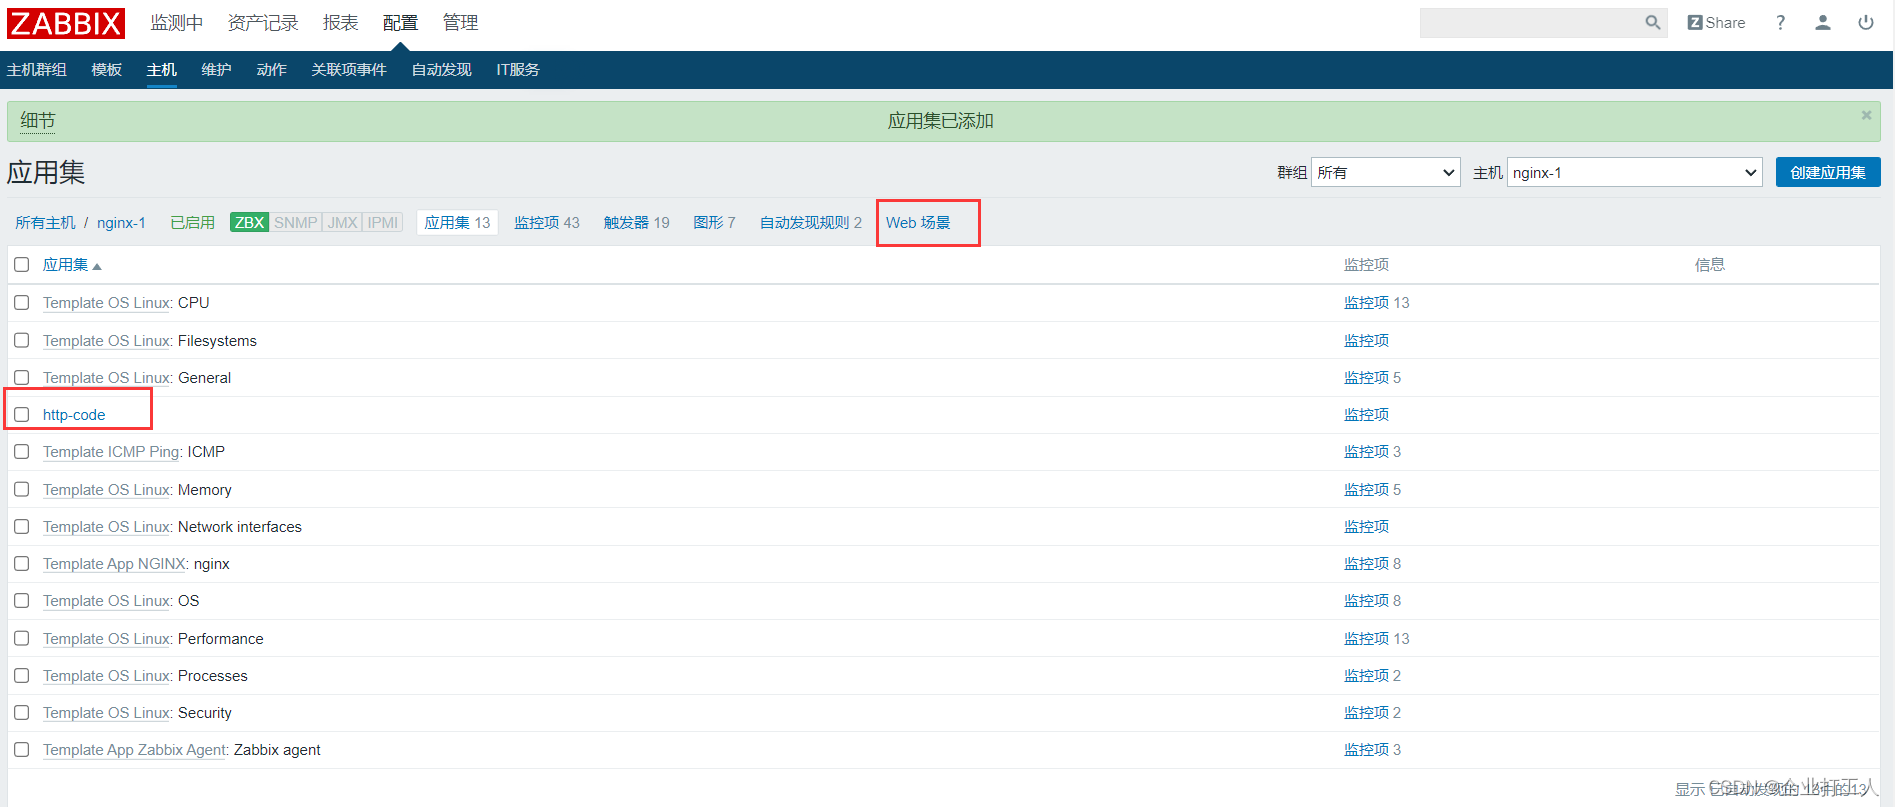The image size is (1895, 807).
Task: Check the OS application checkbox
Action: point(22,601)
